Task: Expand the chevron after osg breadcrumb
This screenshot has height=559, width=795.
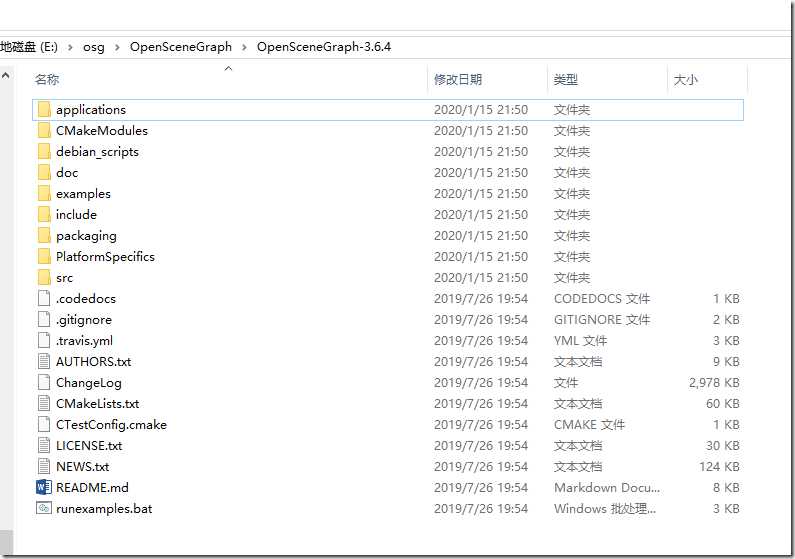Action: click(117, 47)
